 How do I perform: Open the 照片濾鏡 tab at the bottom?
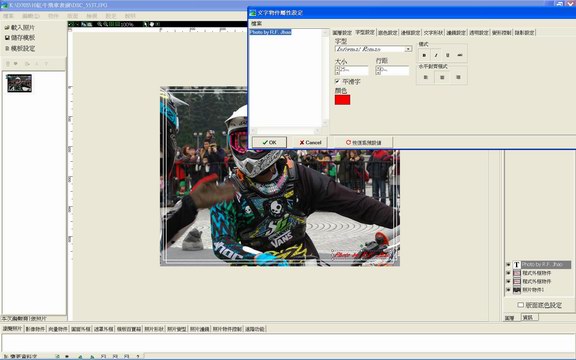(x=199, y=329)
